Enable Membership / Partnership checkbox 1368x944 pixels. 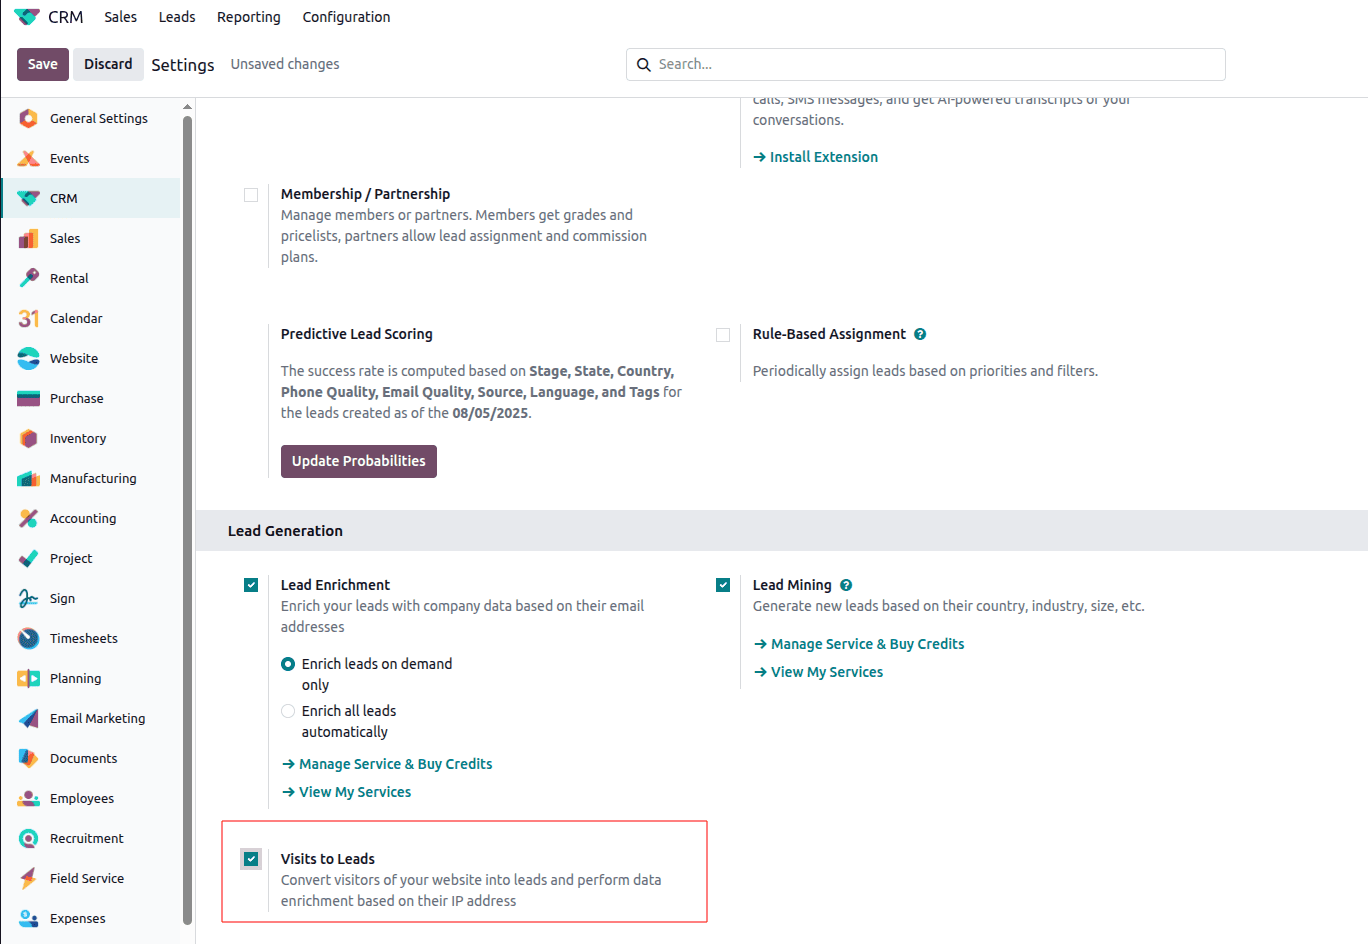point(251,195)
